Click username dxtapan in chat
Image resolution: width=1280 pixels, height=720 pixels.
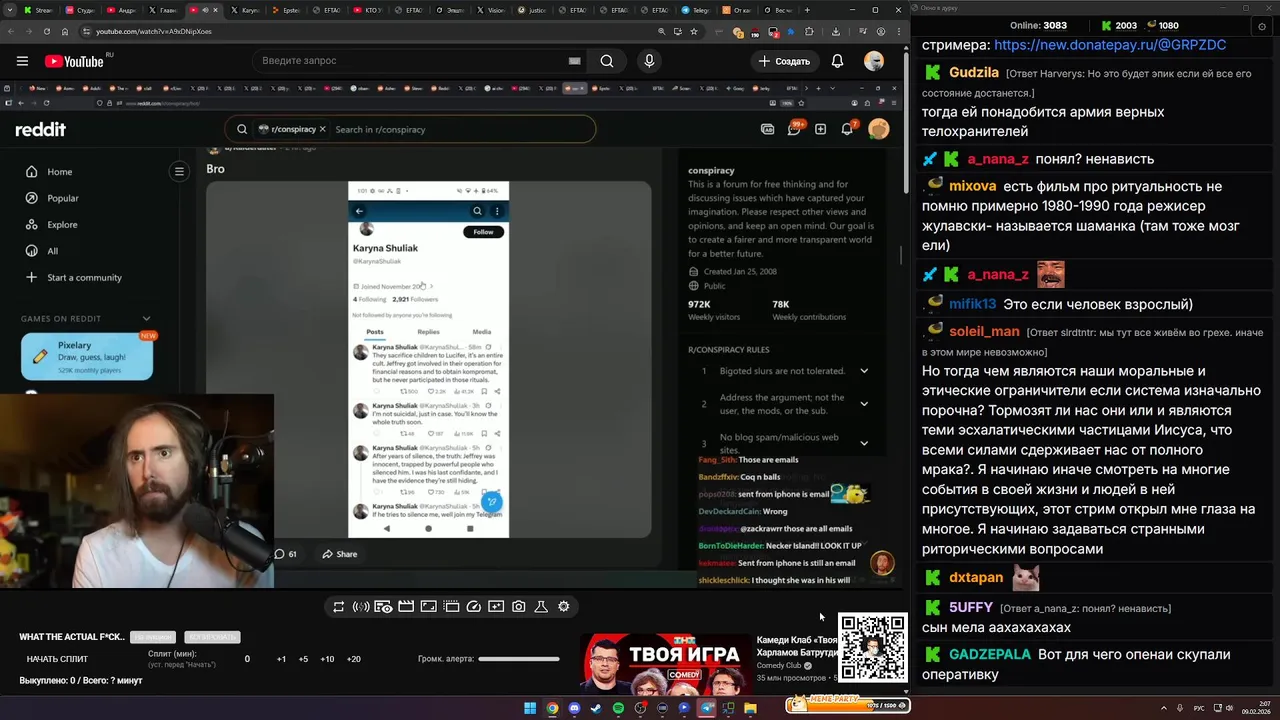tap(976, 578)
